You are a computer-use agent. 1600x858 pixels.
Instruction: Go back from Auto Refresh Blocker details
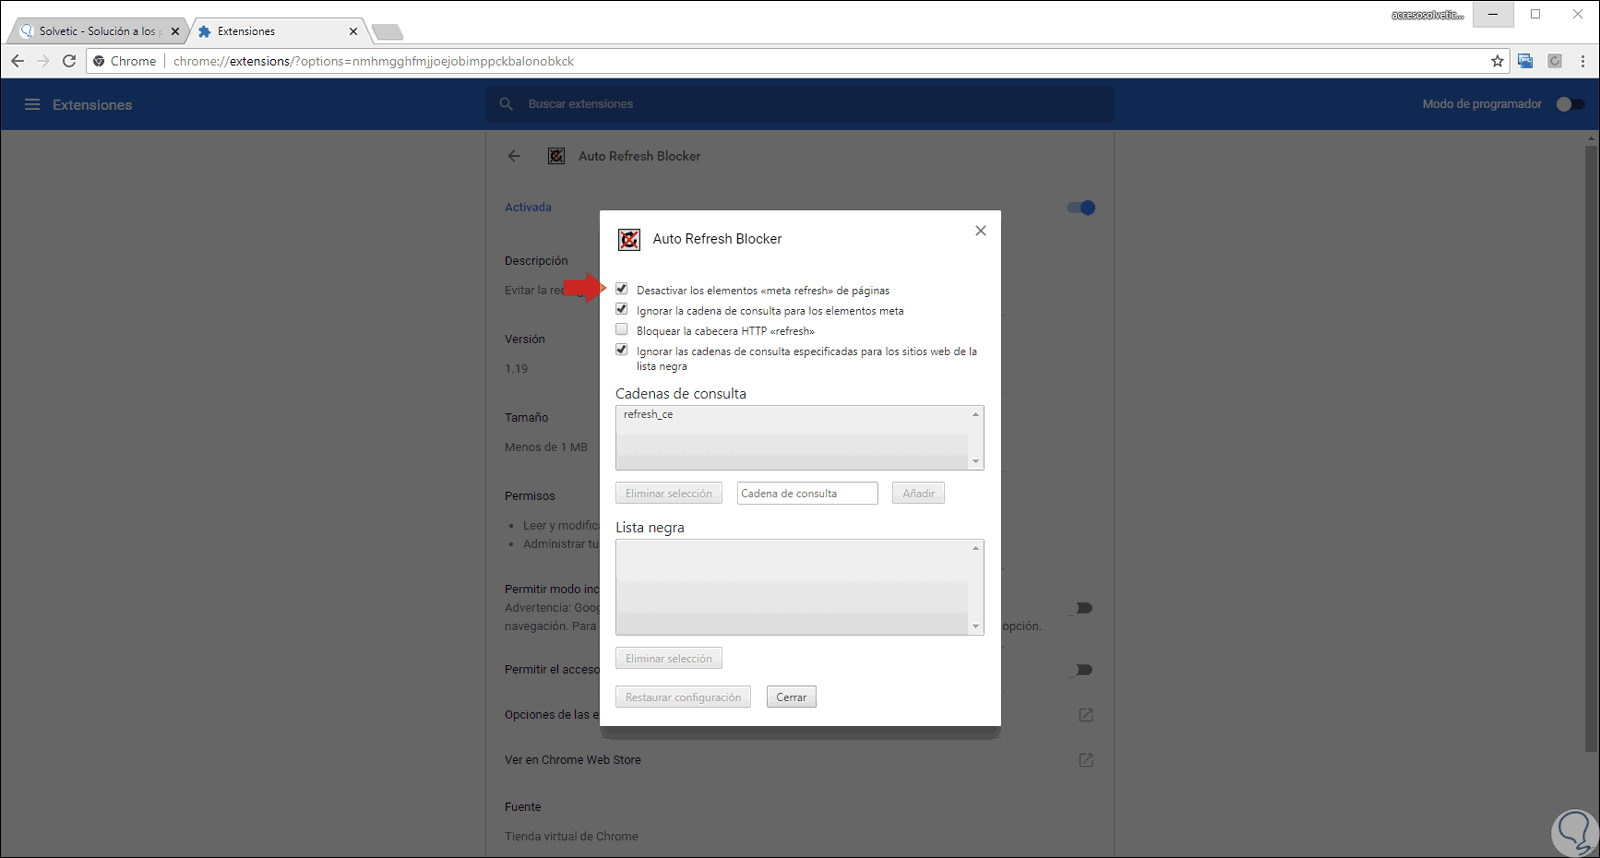[514, 156]
